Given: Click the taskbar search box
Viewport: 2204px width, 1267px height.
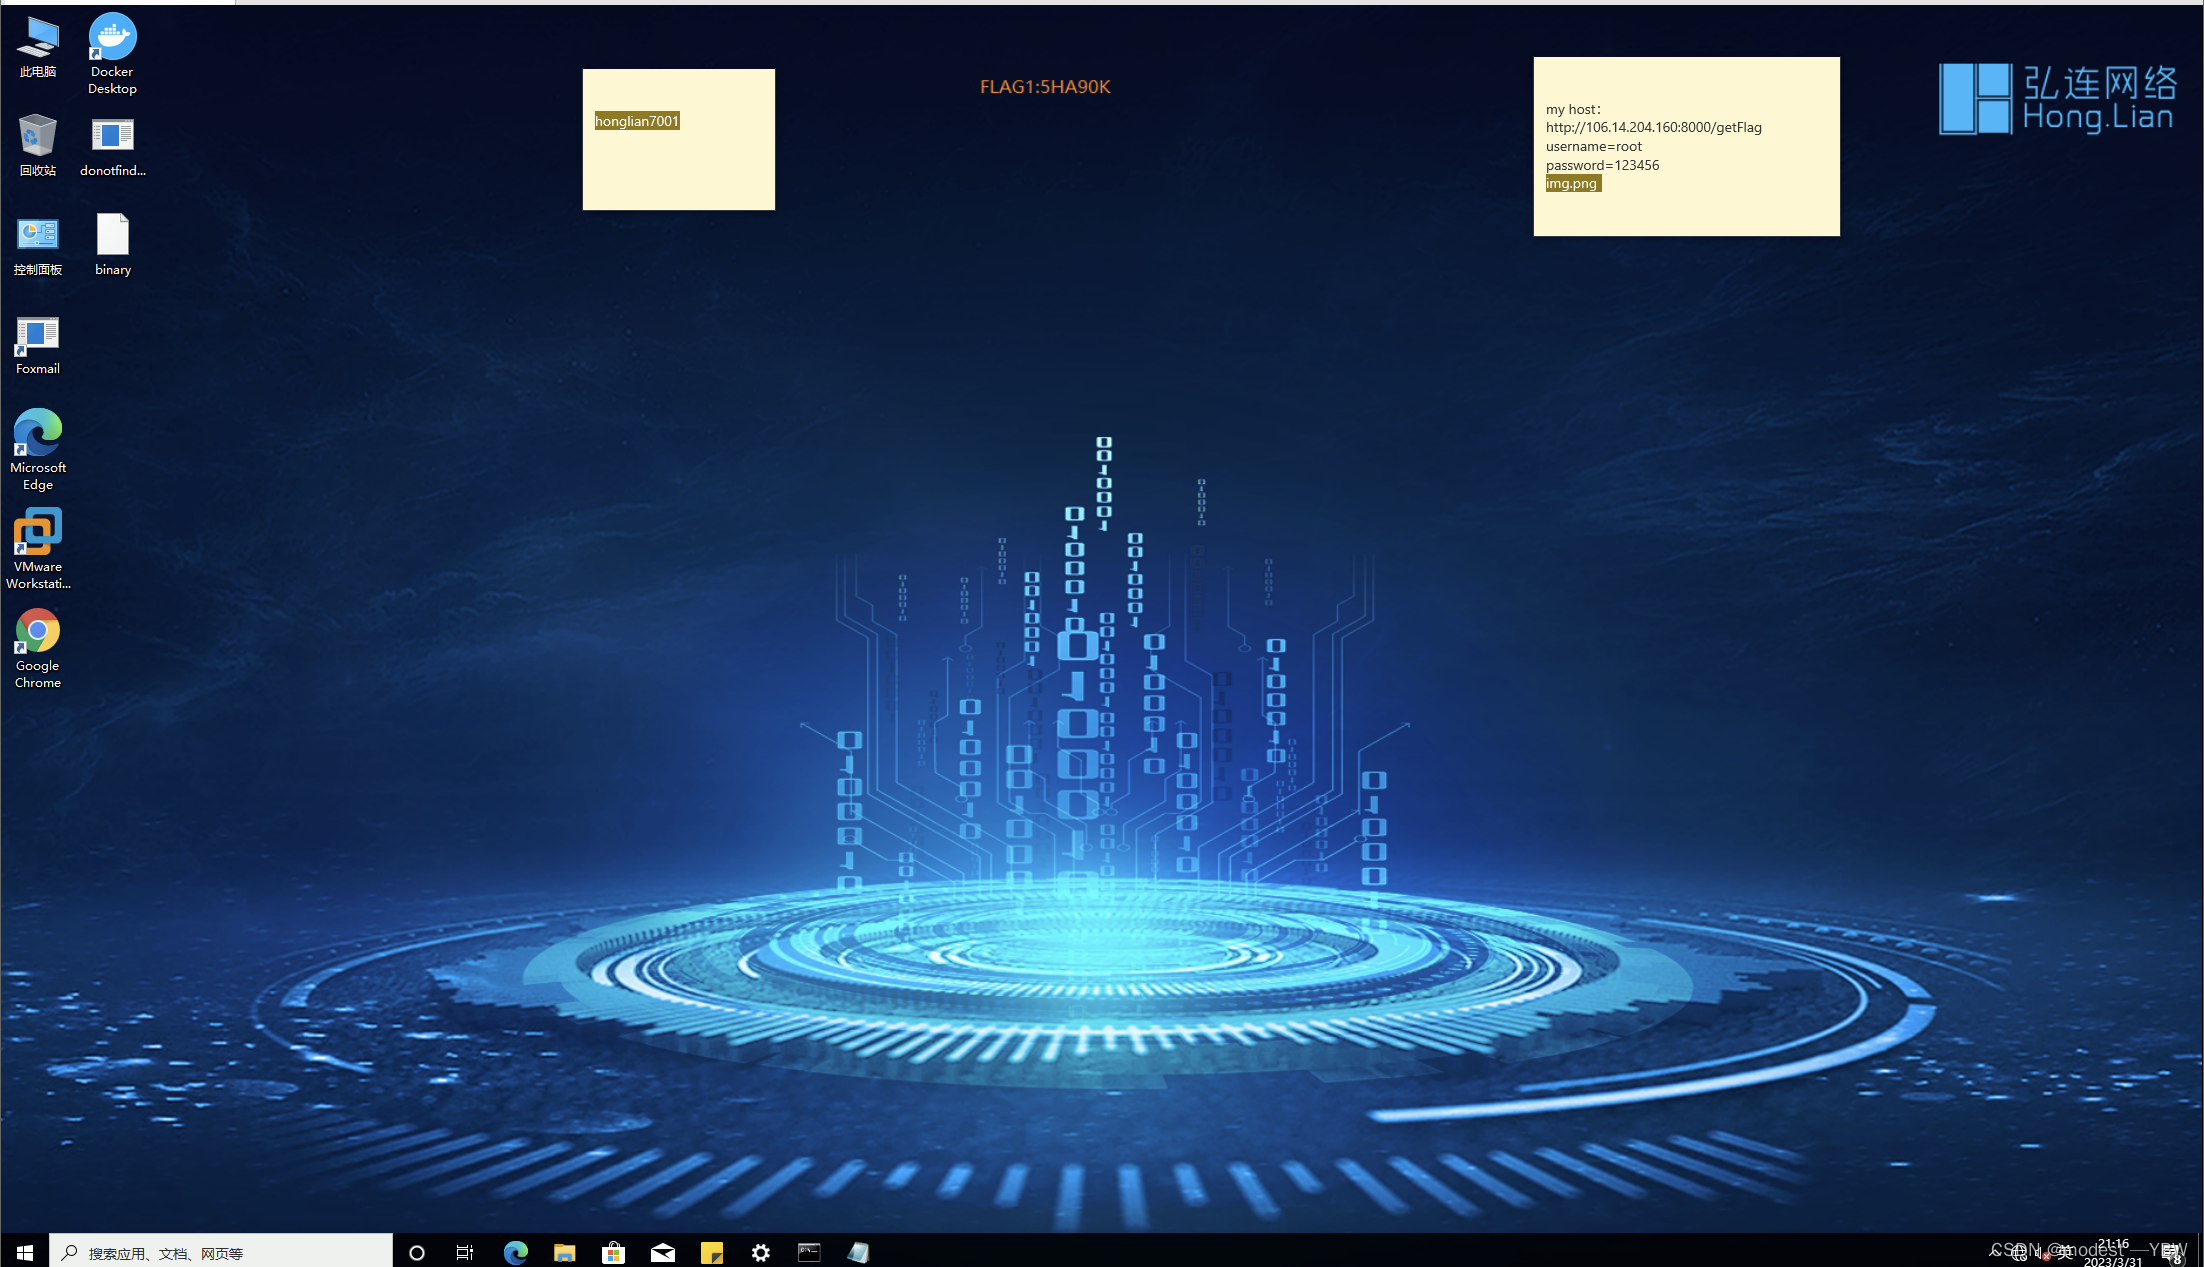Looking at the screenshot, I should (x=220, y=1252).
